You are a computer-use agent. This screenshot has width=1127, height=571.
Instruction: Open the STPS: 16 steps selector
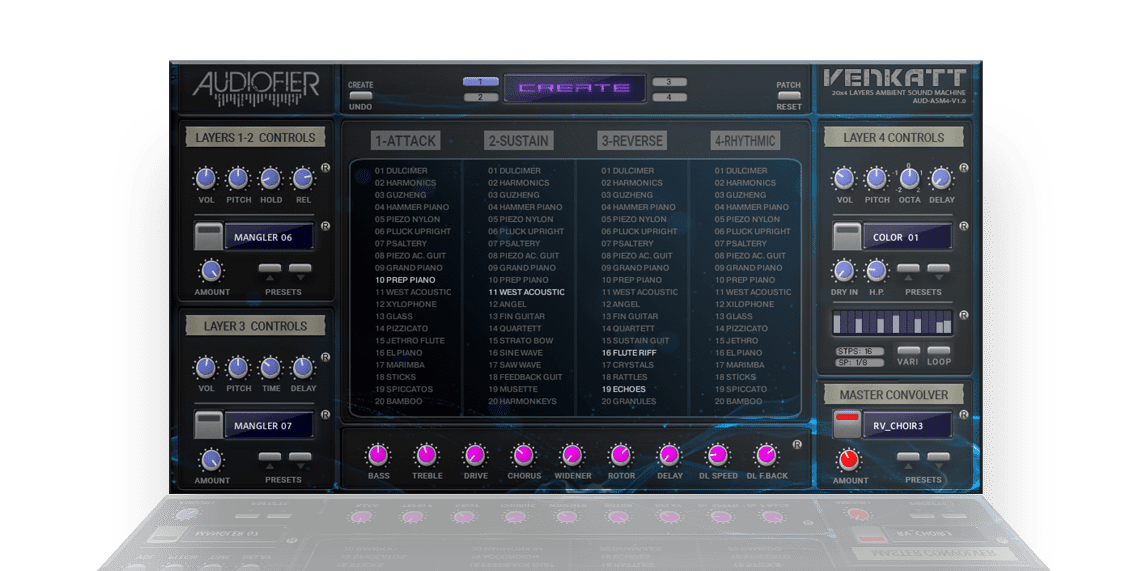(859, 351)
